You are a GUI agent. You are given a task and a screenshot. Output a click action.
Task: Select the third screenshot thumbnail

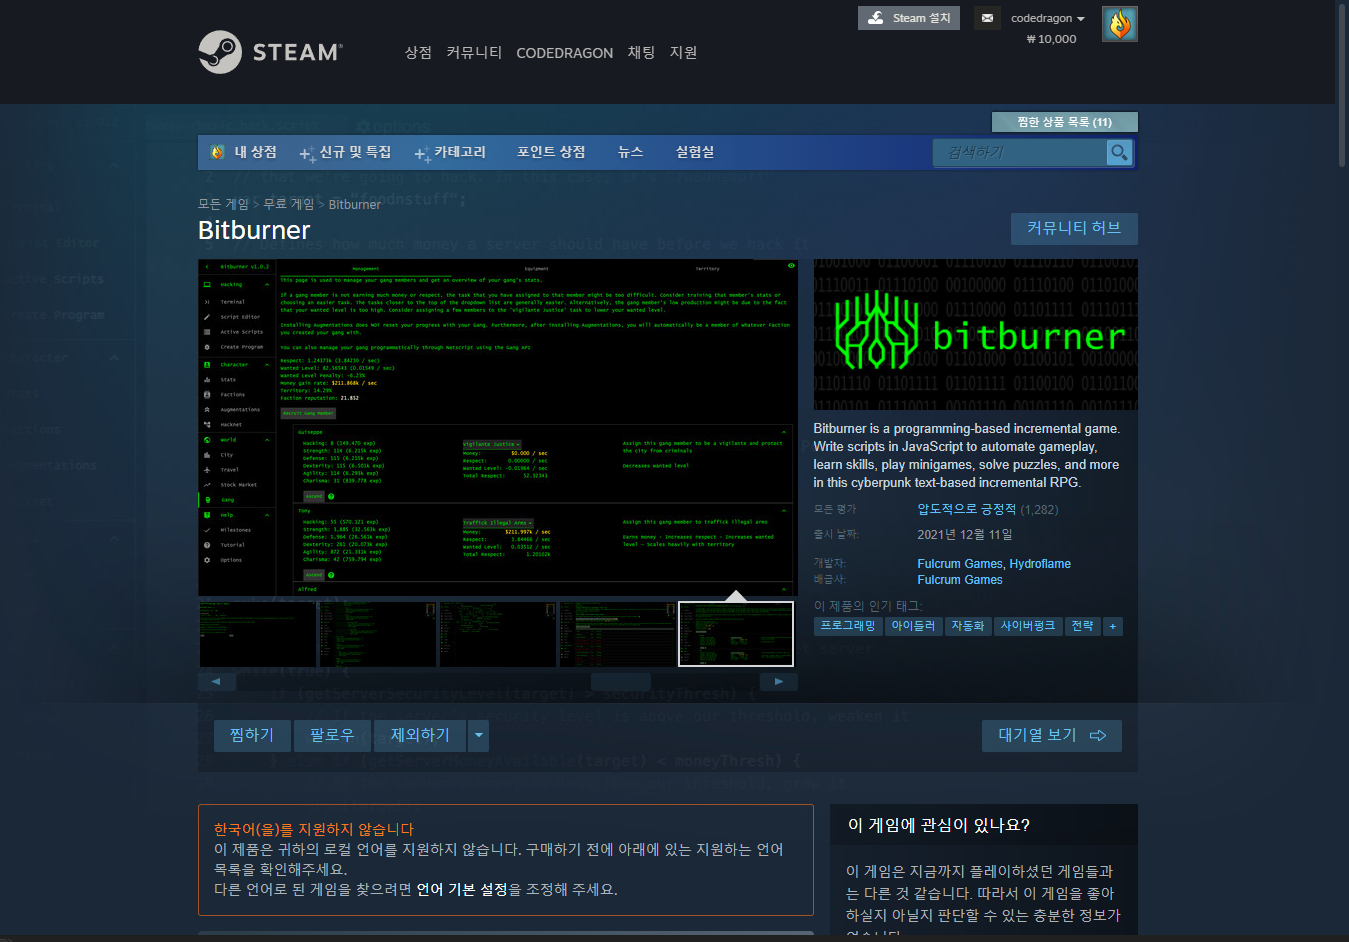coord(498,634)
